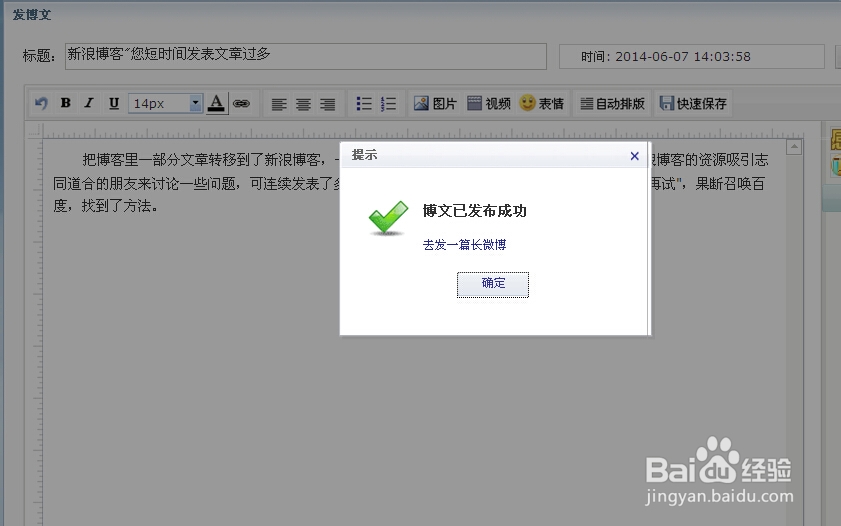
Task: Open the font color (A) picker
Action: click(216, 103)
